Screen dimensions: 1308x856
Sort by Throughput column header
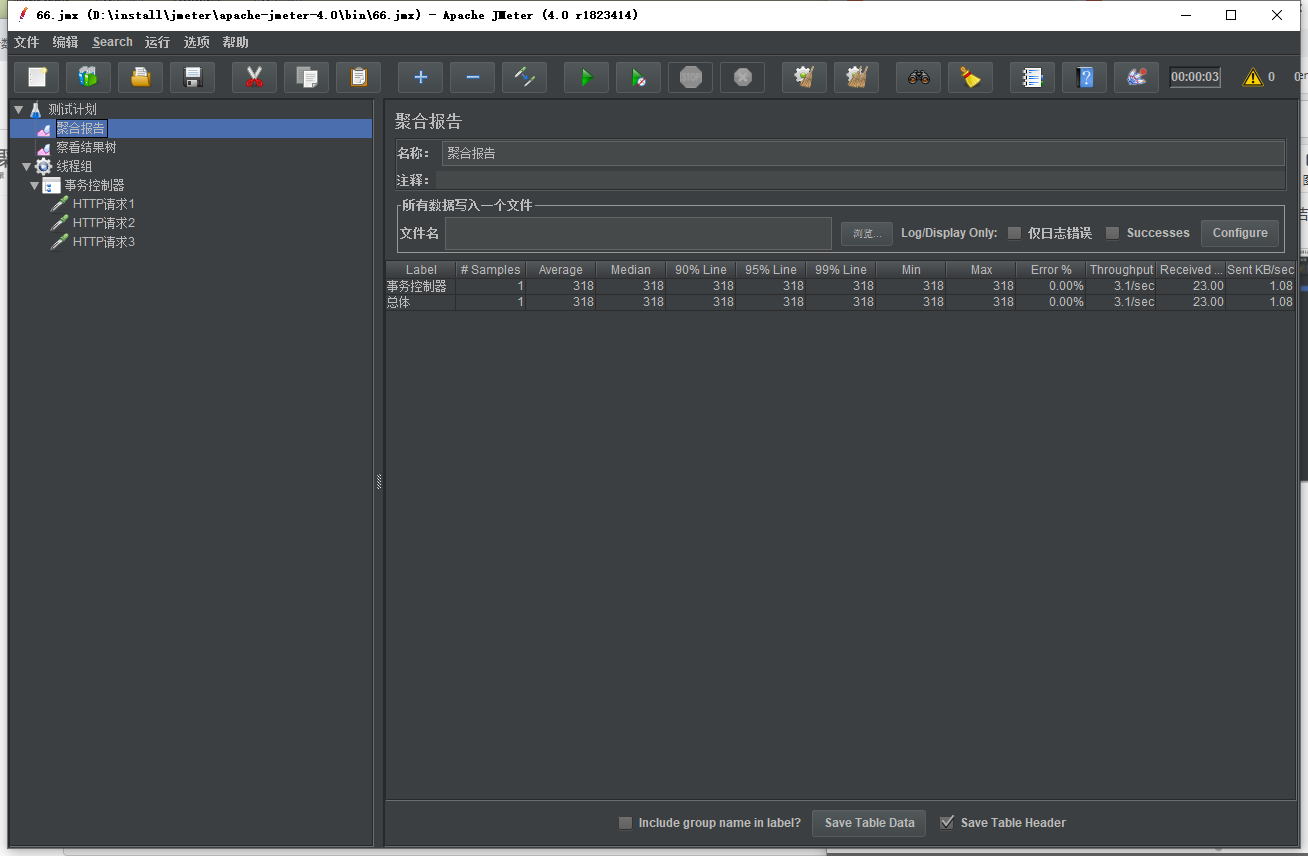[x=1121, y=270]
